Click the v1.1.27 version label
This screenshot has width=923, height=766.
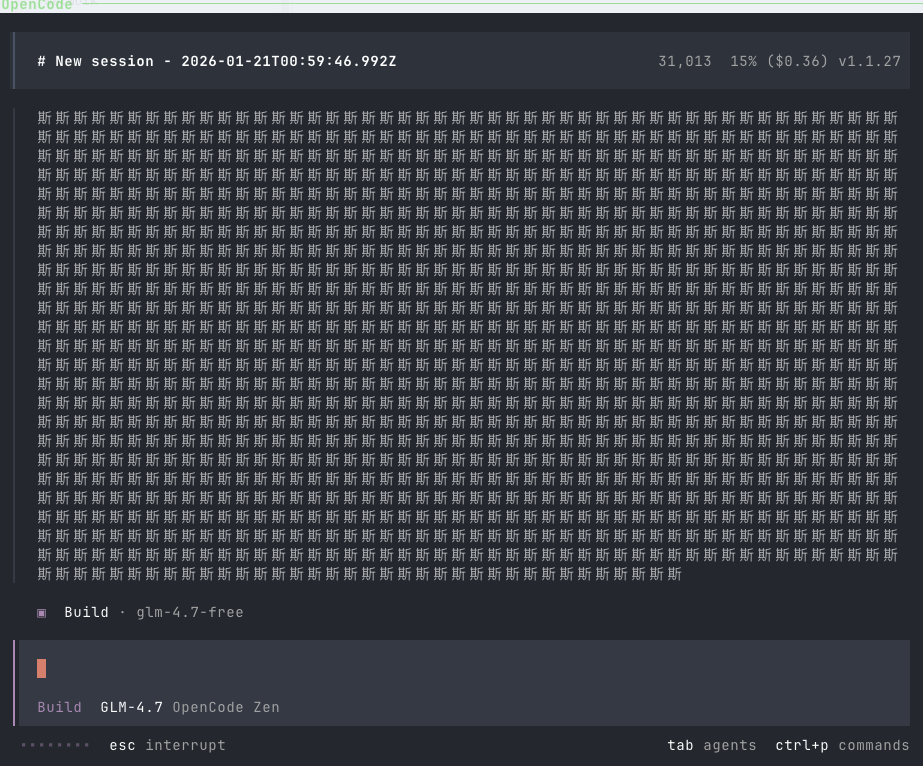(869, 61)
